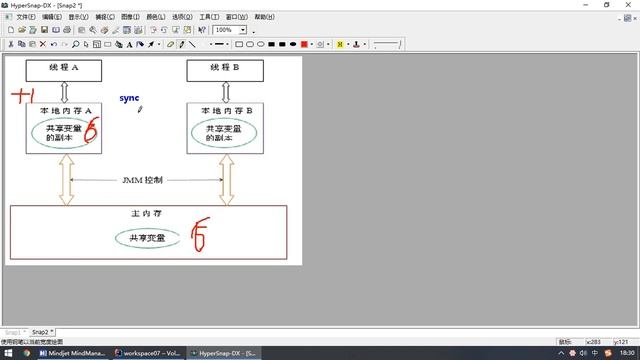The height and width of the screenshot is (360, 640).
Task: Select the Stamp tool icon
Action: [x=356, y=44]
